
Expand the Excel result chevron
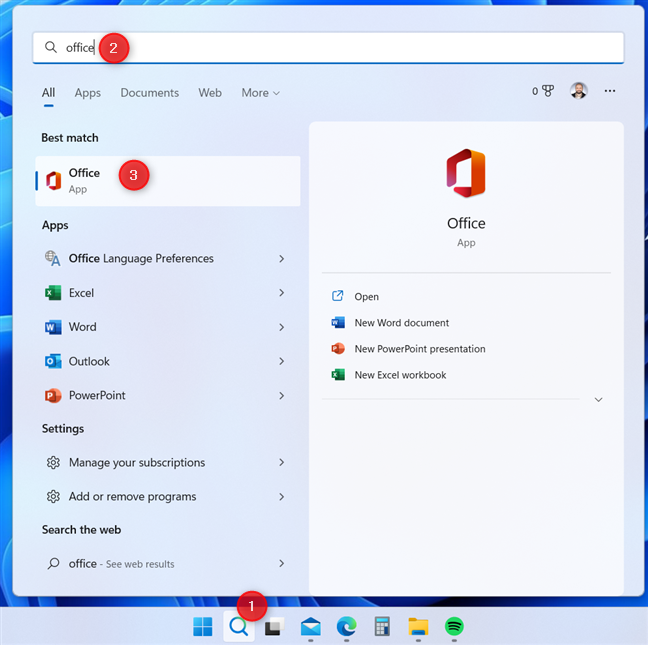tap(281, 293)
